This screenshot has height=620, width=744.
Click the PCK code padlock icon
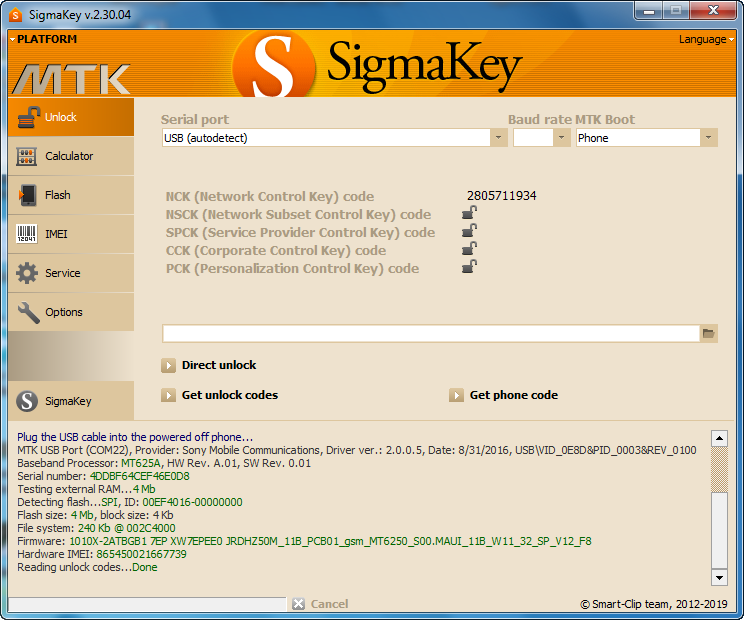[x=469, y=267]
